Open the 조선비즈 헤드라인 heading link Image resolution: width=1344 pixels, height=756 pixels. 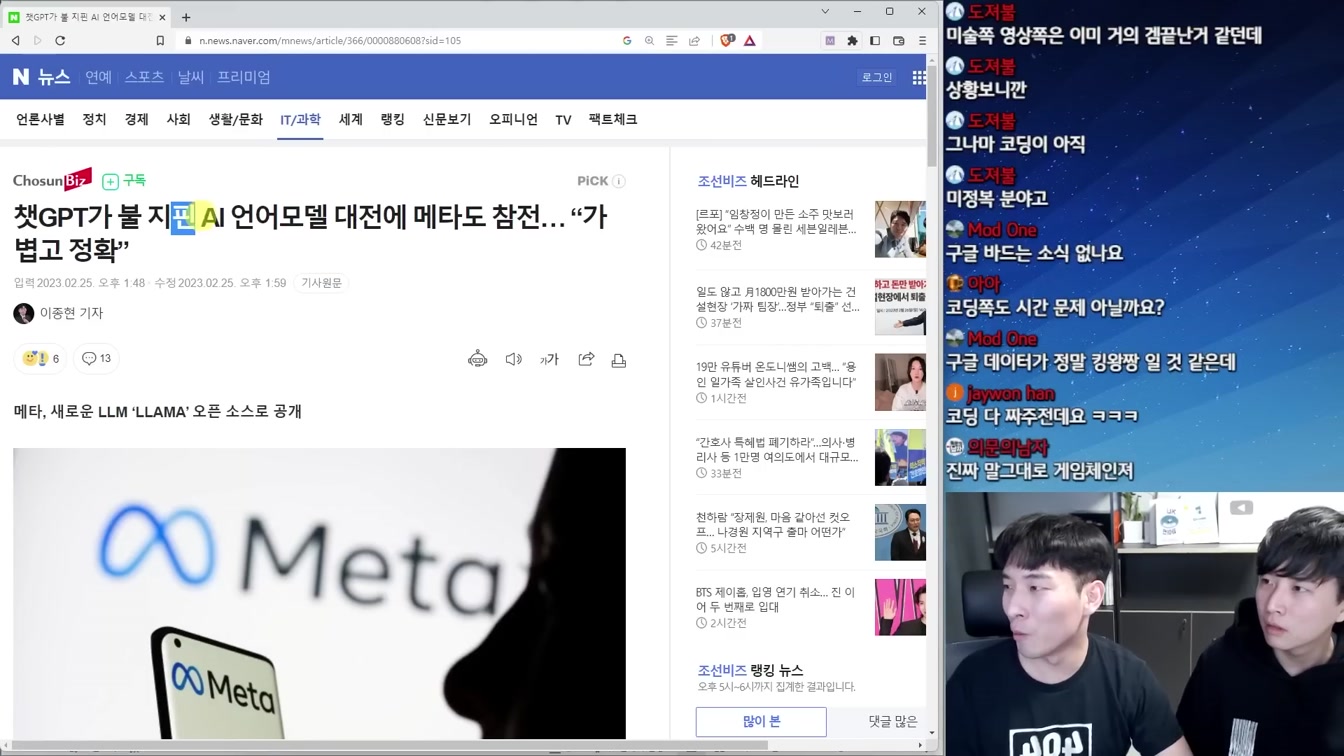click(748, 181)
